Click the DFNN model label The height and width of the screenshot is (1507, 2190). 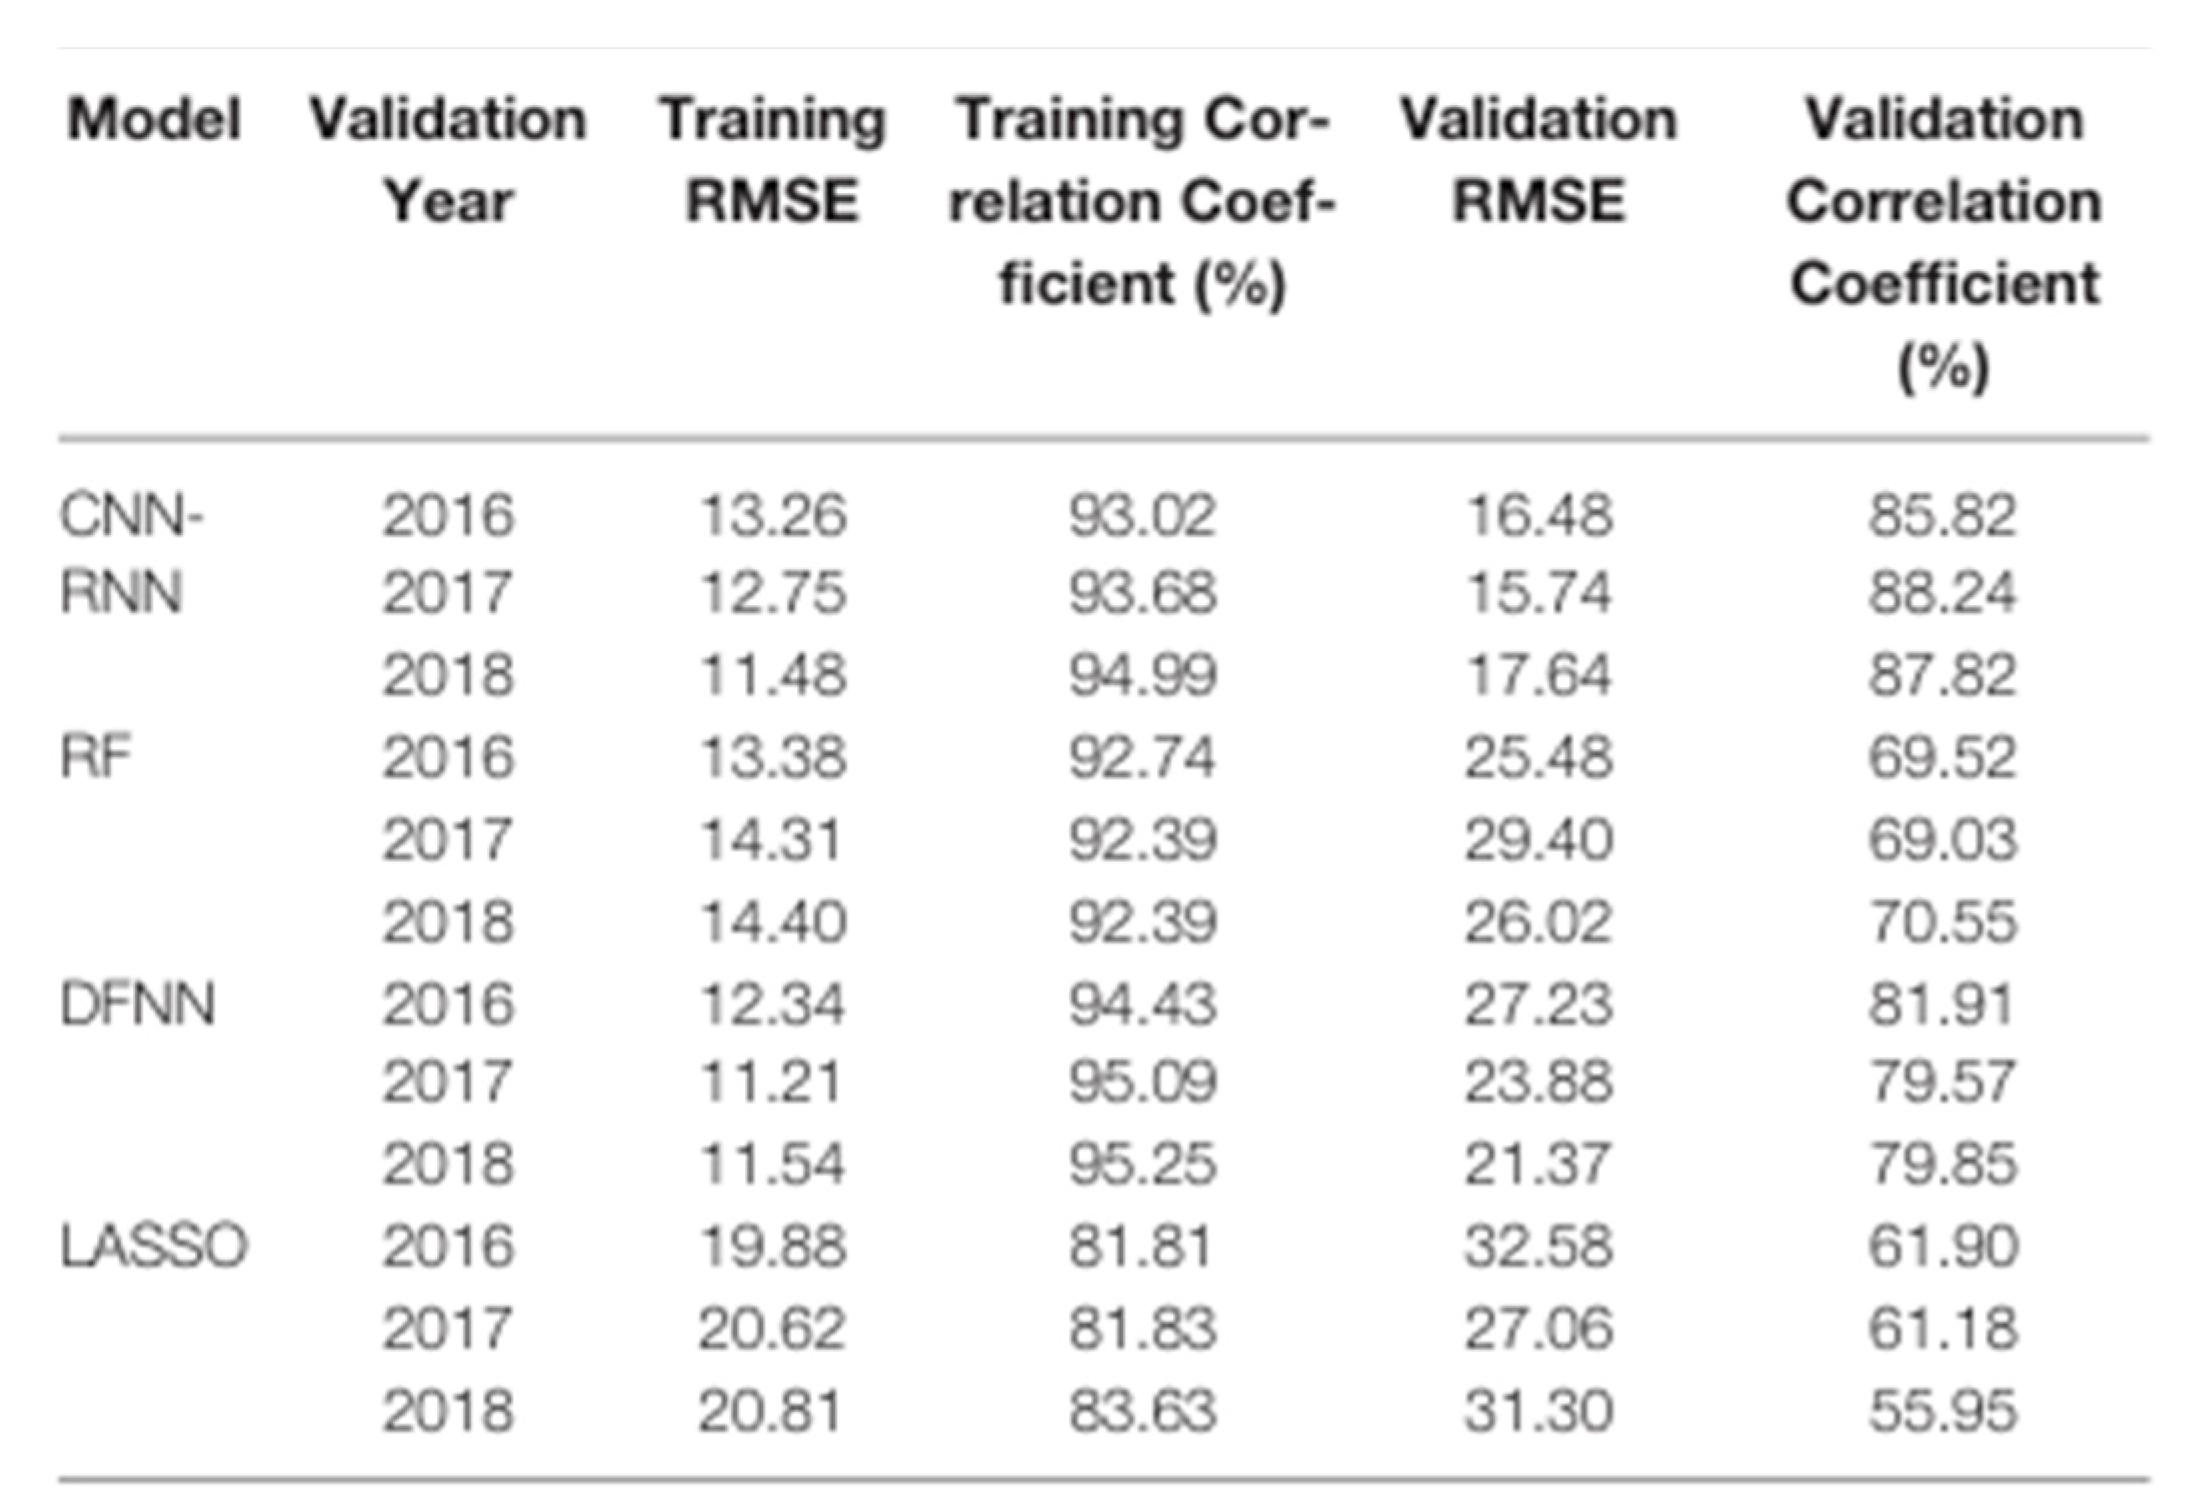coord(137,1003)
